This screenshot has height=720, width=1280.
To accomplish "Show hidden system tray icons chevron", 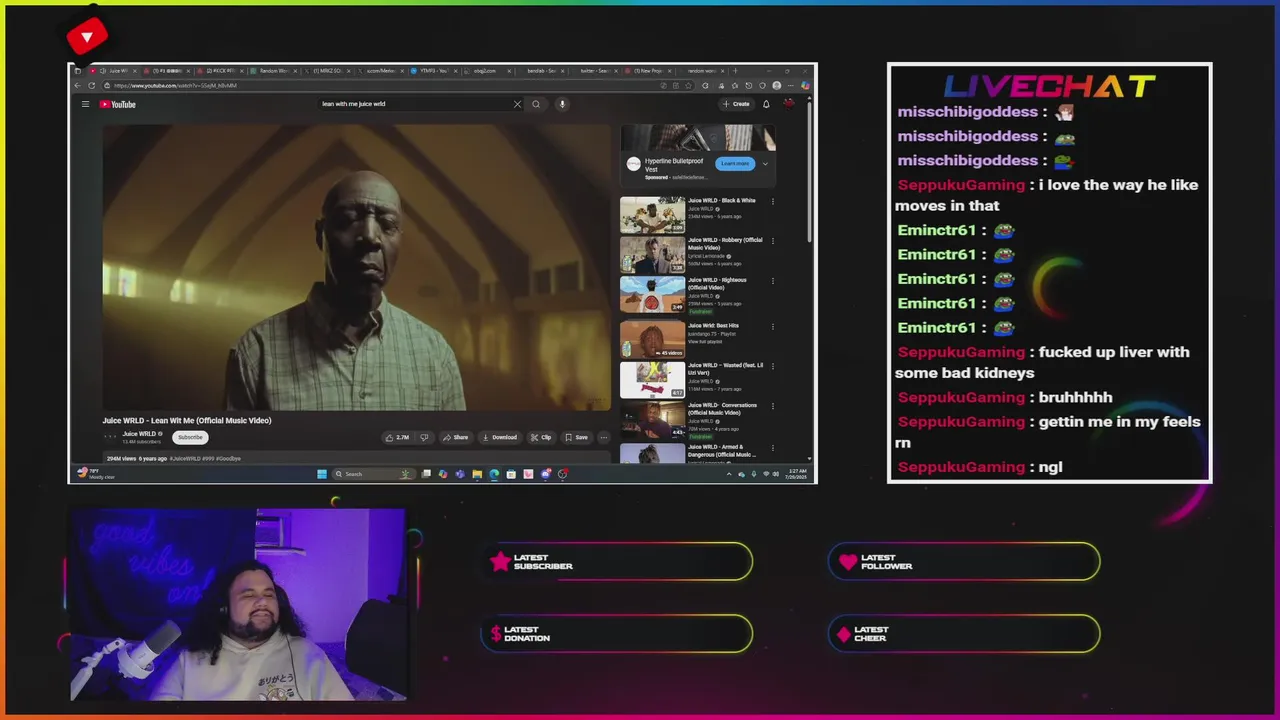I will click(729, 474).
